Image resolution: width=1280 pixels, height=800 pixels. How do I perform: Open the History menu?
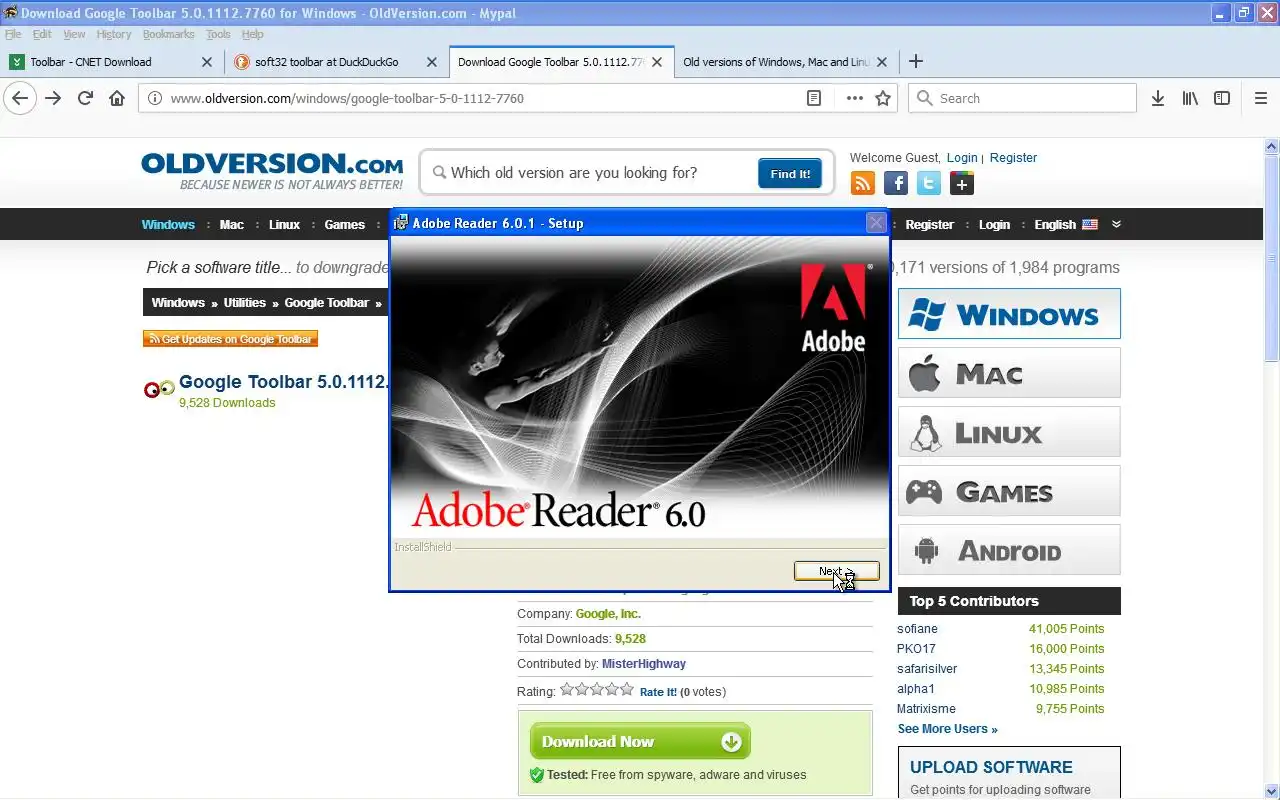point(114,34)
